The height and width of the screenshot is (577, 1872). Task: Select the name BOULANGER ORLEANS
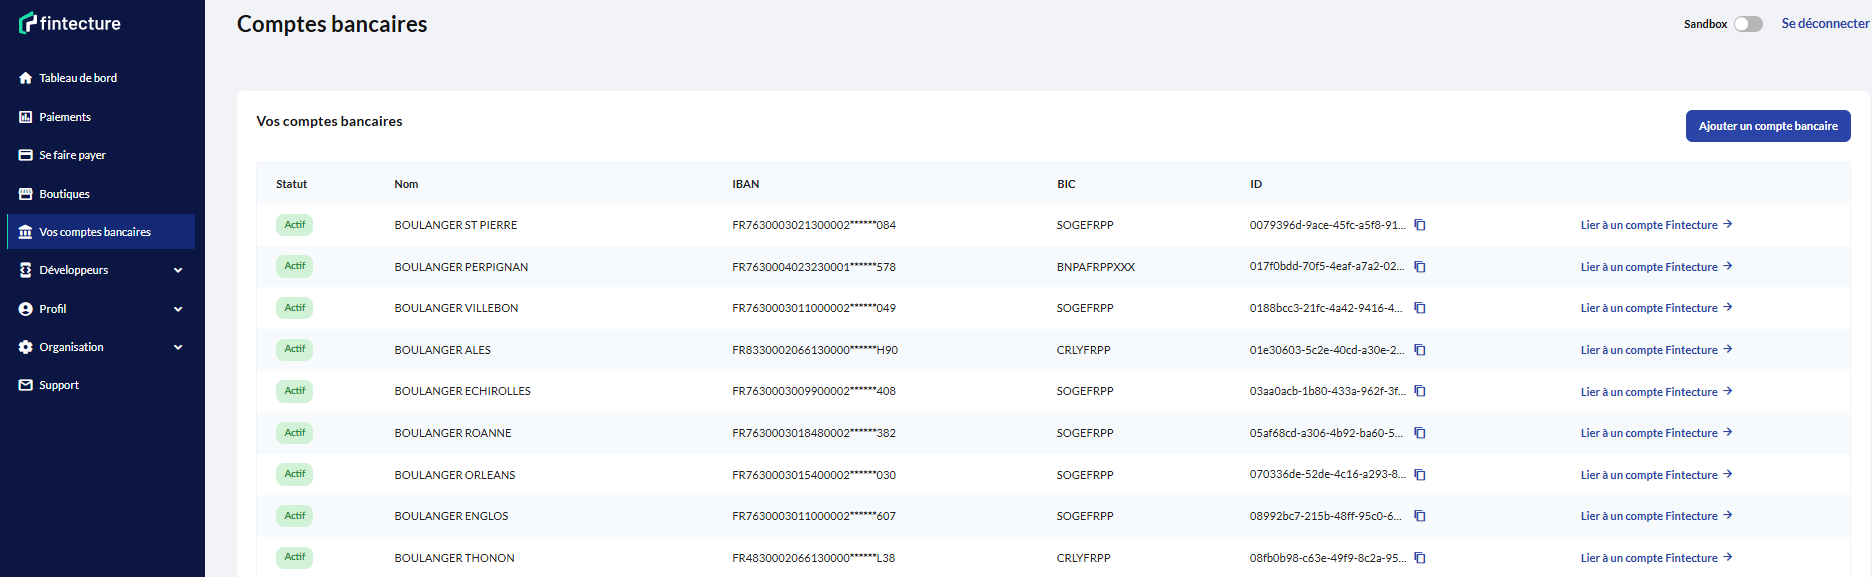pos(455,475)
